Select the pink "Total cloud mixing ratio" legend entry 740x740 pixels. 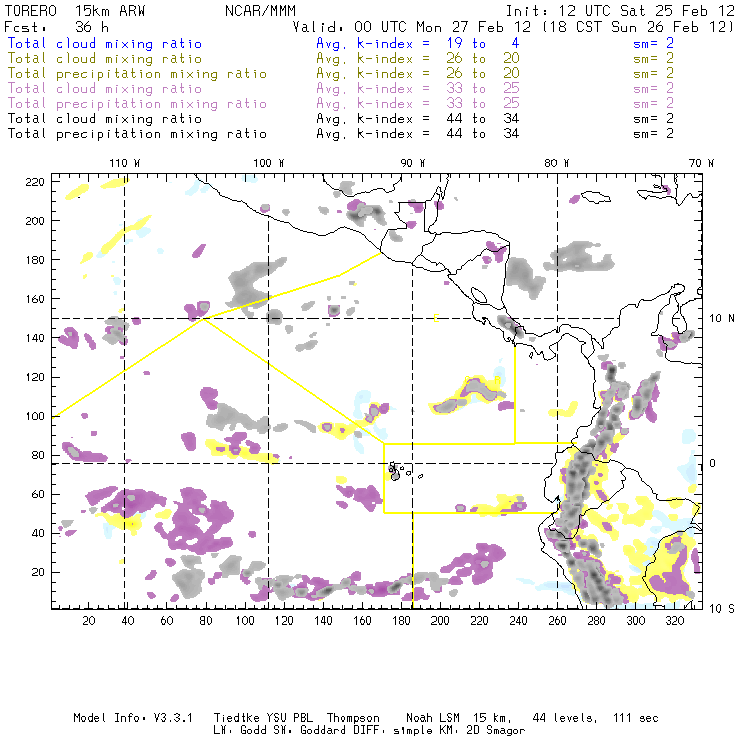pos(105,89)
